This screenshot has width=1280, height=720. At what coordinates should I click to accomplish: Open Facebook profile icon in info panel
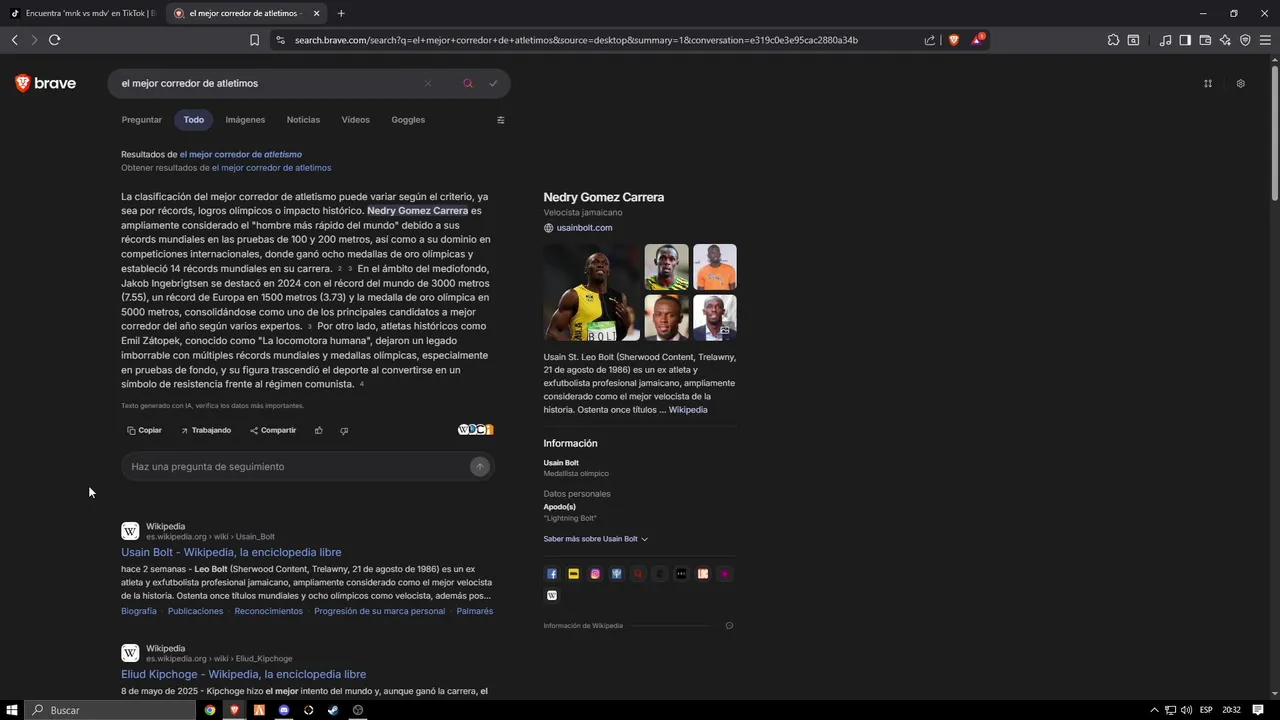[x=551, y=574]
